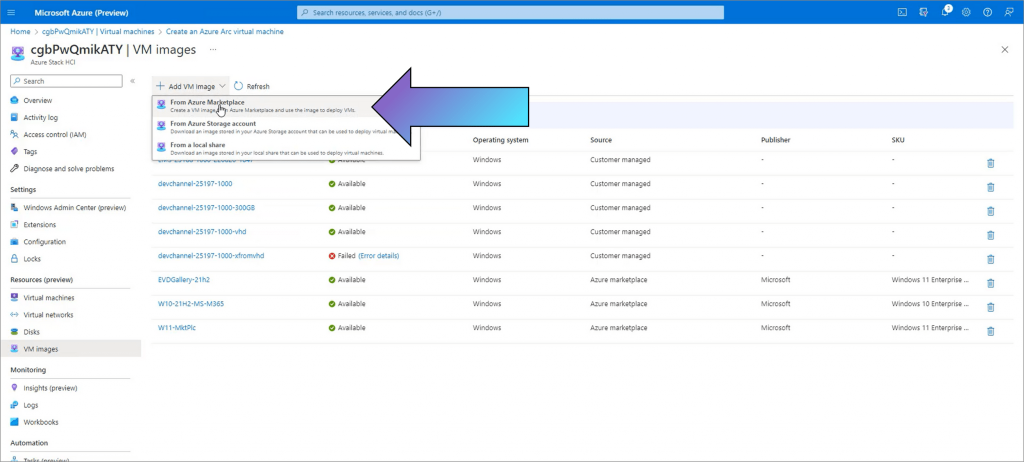The image size is (1024, 462).
Task: Open the devchannel-25197-1000 image link
Action: (195, 184)
